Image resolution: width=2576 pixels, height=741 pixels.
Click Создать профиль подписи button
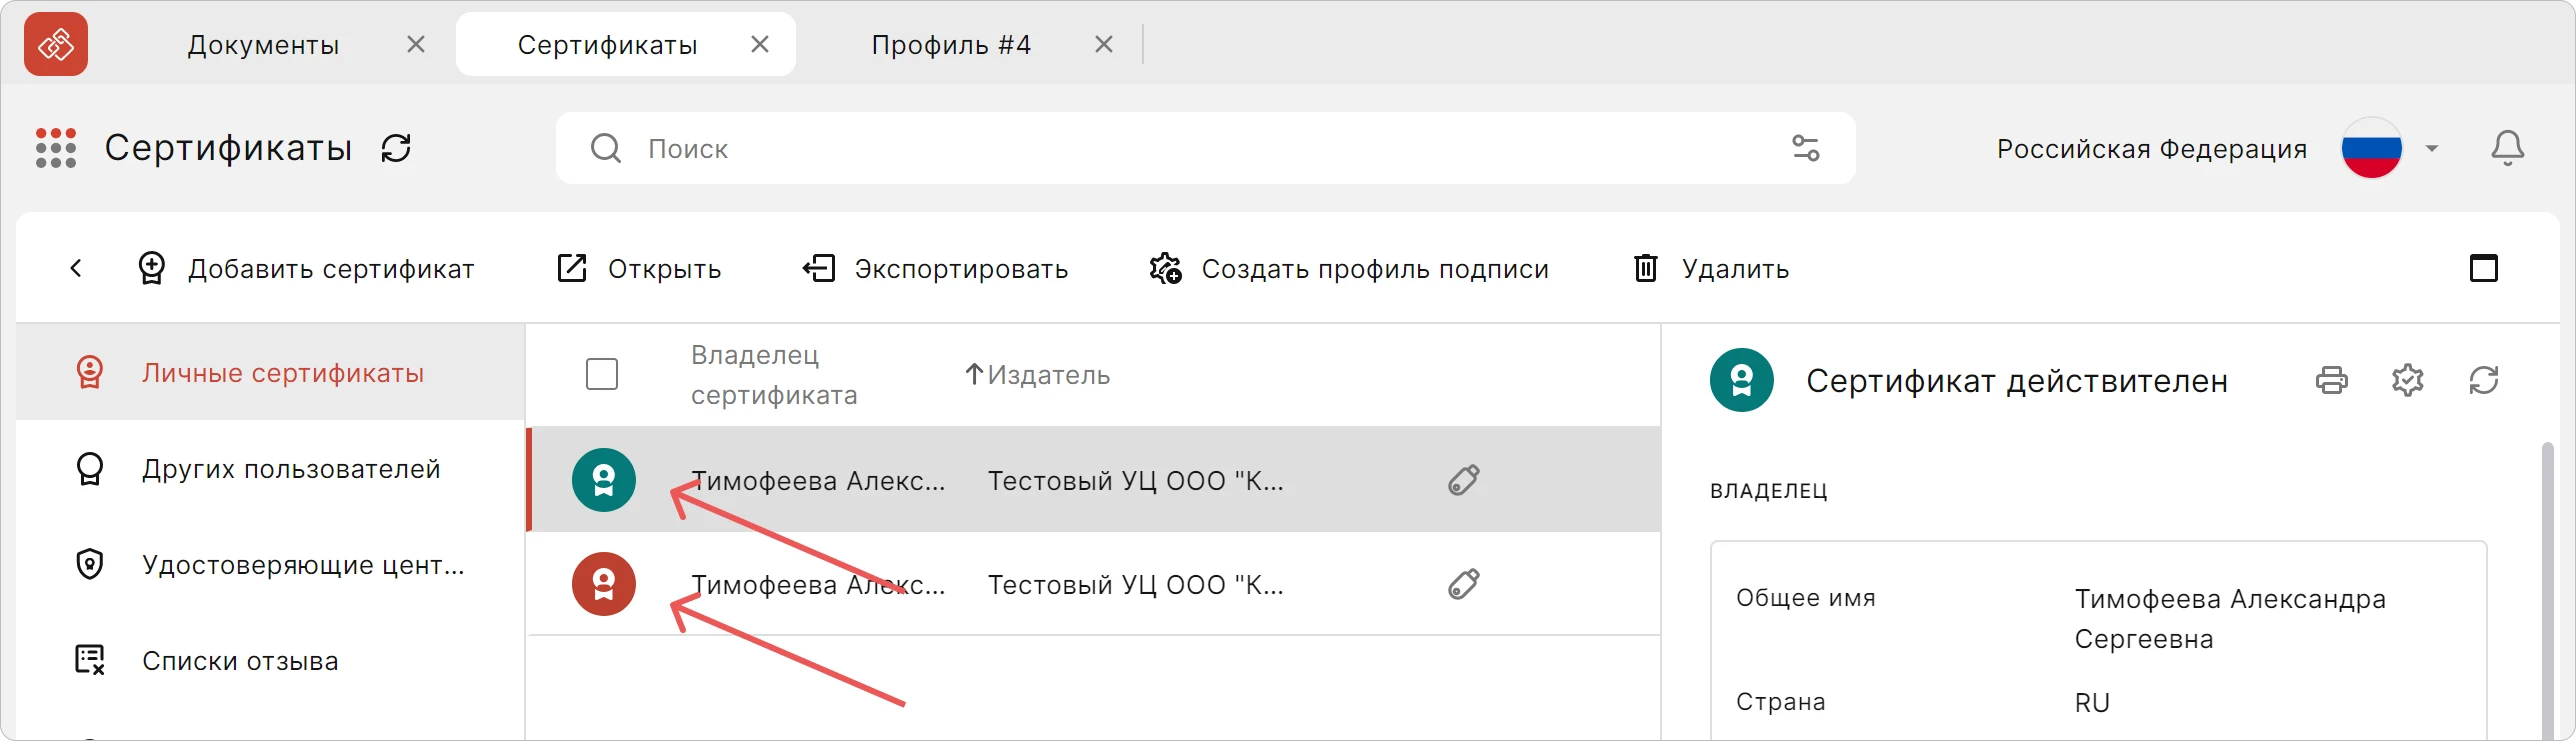point(1348,268)
